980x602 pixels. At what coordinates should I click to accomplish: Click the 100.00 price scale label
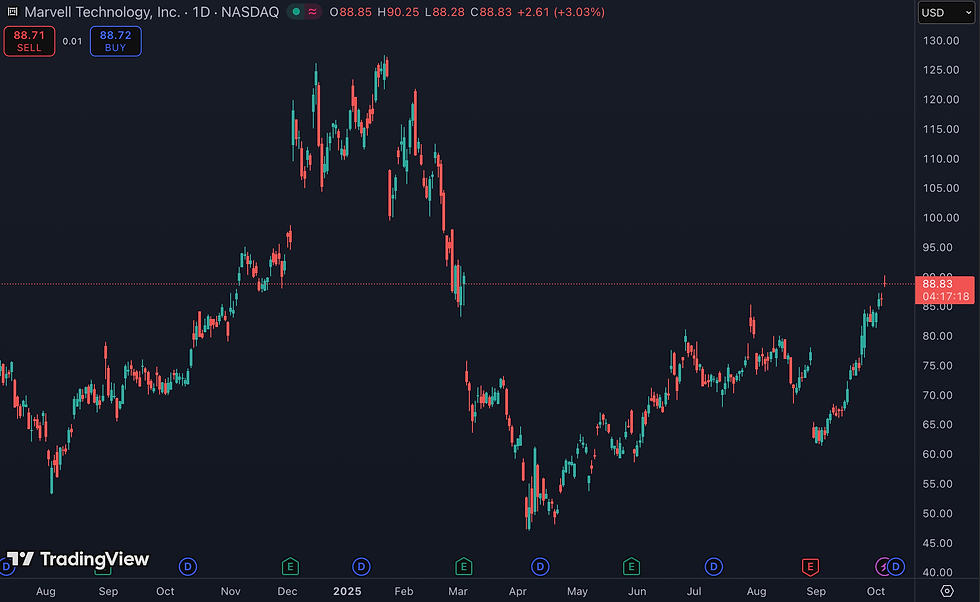(x=941, y=218)
